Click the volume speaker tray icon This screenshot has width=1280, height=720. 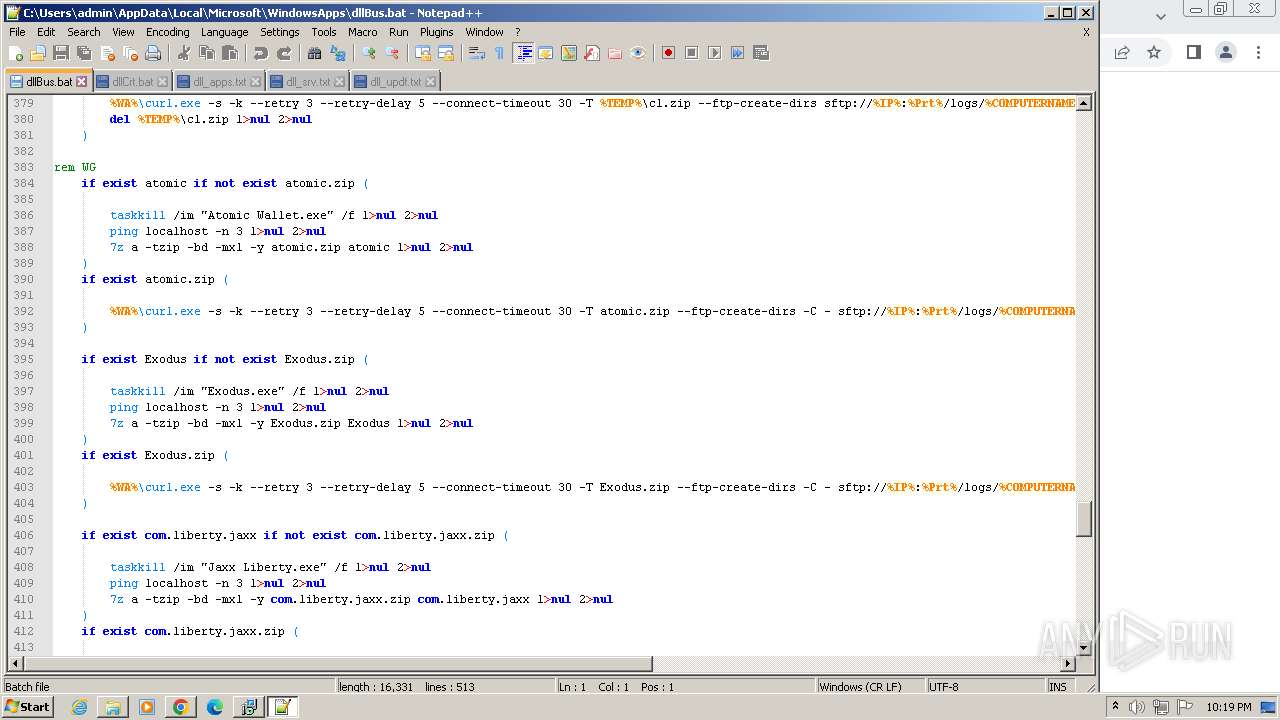pyautogui.click(x=1137, y=707)
